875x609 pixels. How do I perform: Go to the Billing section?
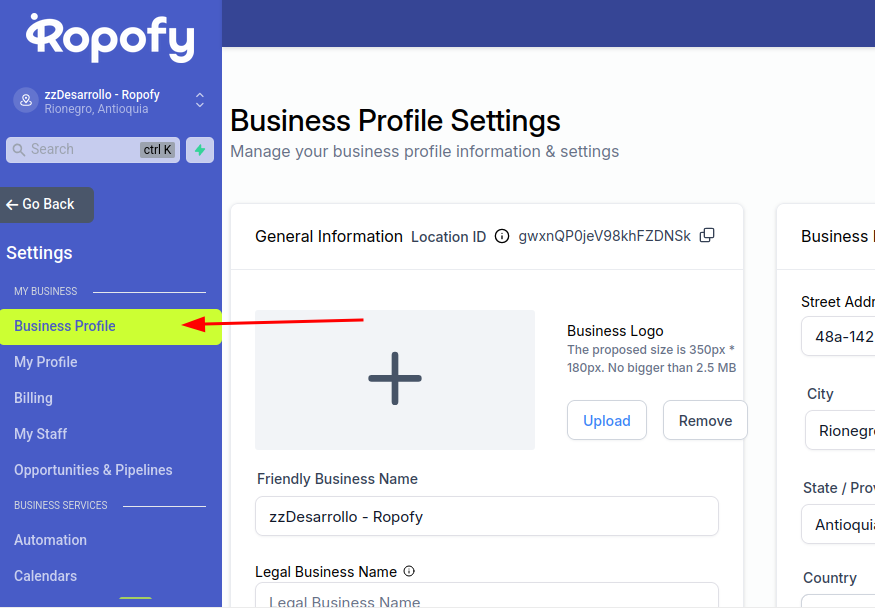pyautogui.click(x=33, y=398)
